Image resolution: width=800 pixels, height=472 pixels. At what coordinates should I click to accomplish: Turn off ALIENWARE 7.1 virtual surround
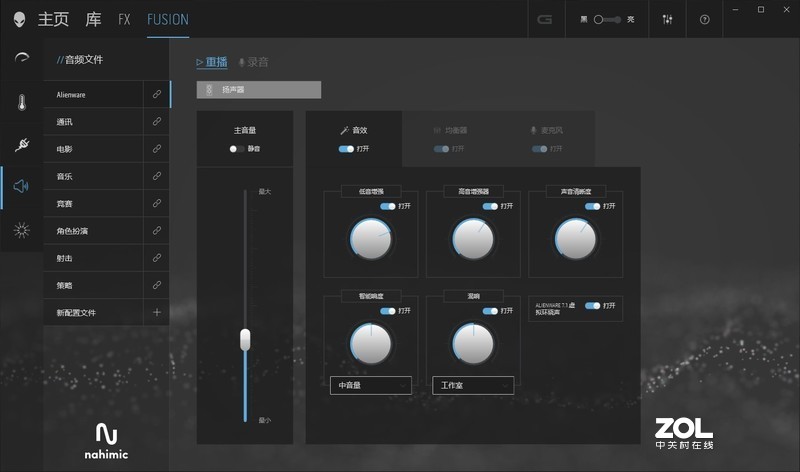point(592,305)
